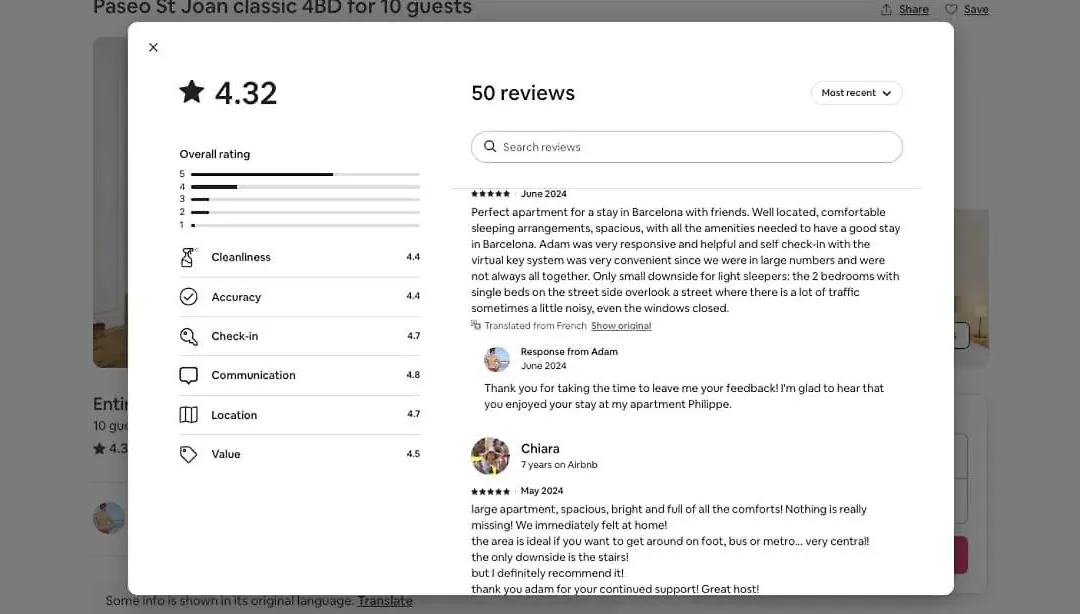This screenshot has width=1080, height=614.
Task: Click the magnifier icon in Search reviews
Action: pyautogui.click(x=490, y=146)
